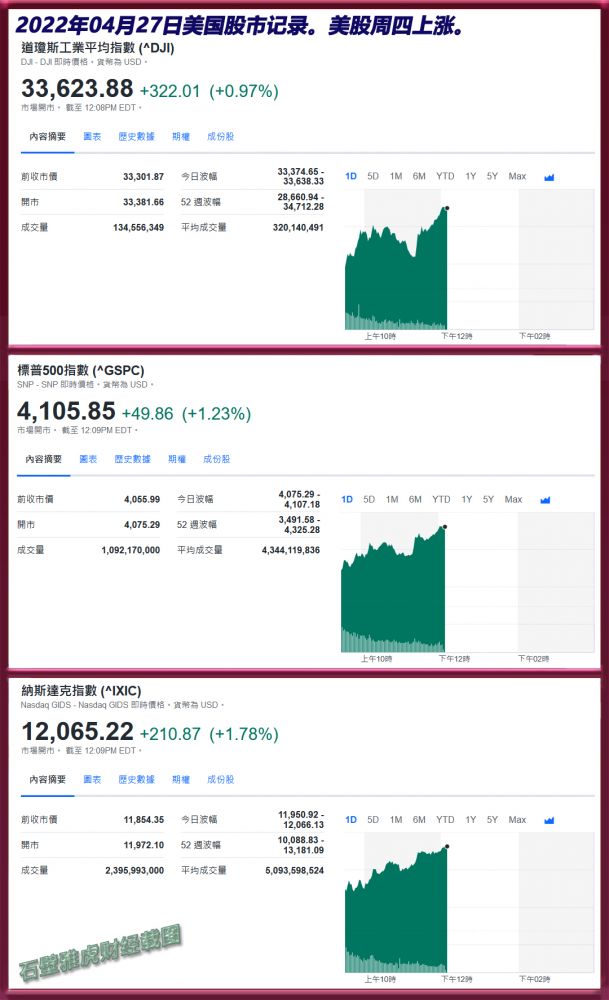The height and width of the screenshot is (1000, 609).
Task: Open 圖表 tab under Dow Jones index
Action: (92, 136)
